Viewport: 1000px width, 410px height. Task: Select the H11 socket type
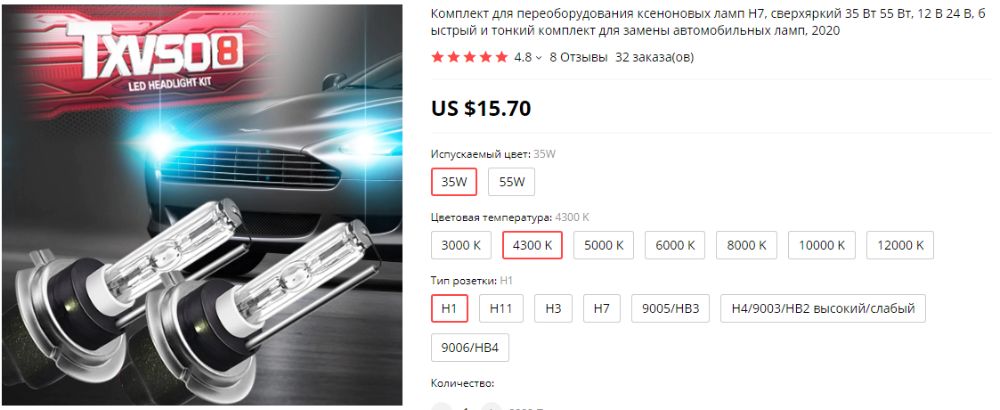click(501, 309)
